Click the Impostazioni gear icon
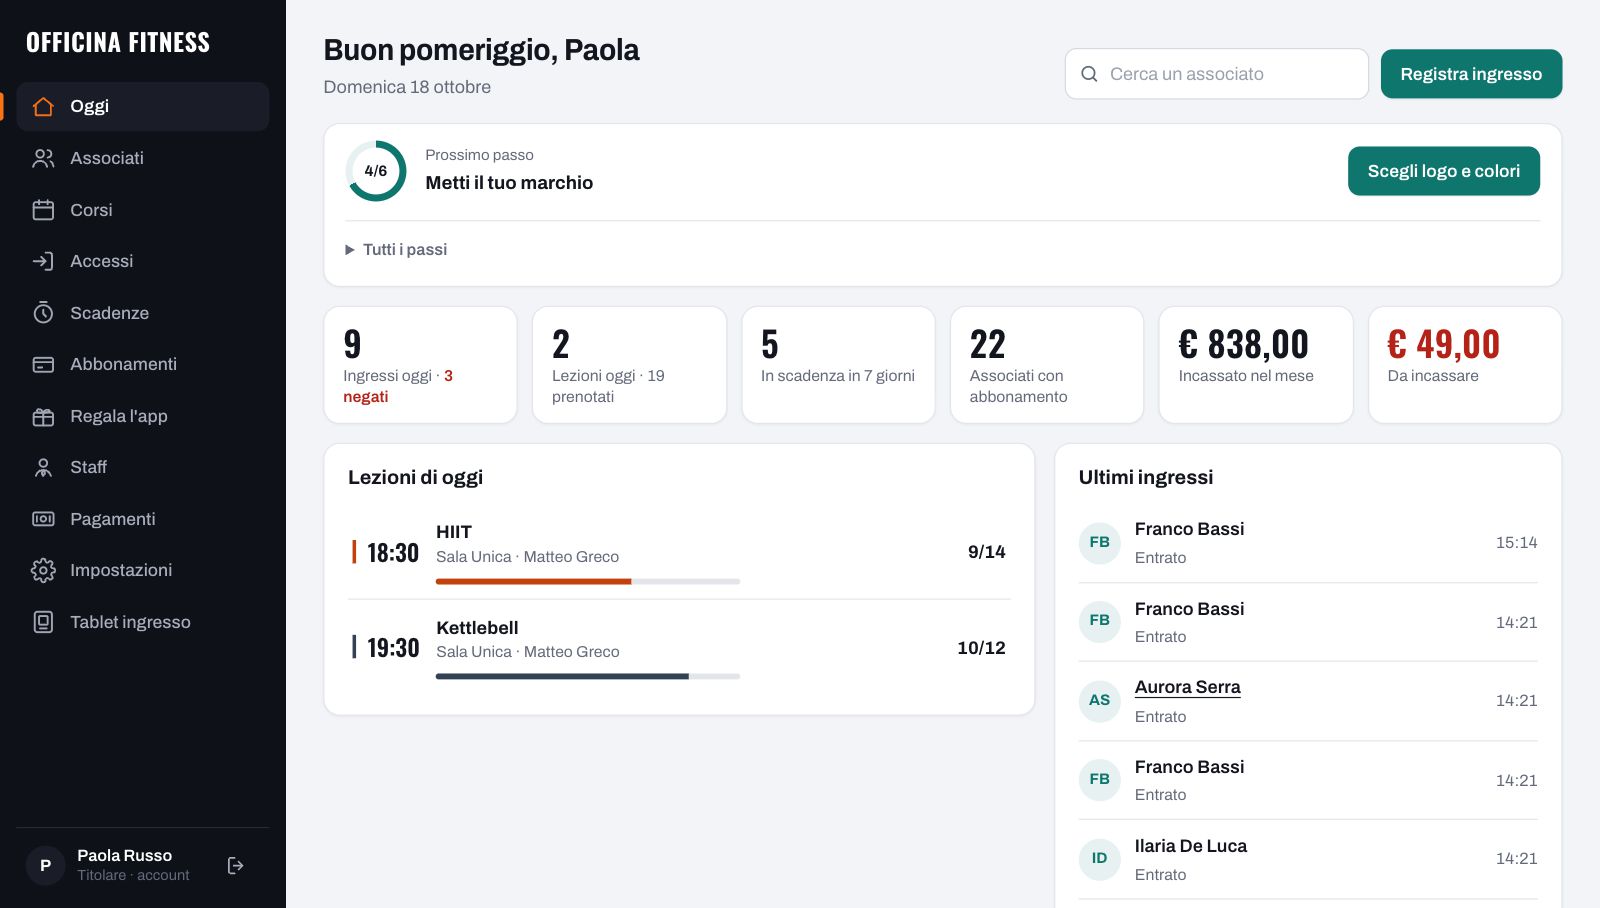The height and width of the screenshot is (908, 1600). click(43, 570)
